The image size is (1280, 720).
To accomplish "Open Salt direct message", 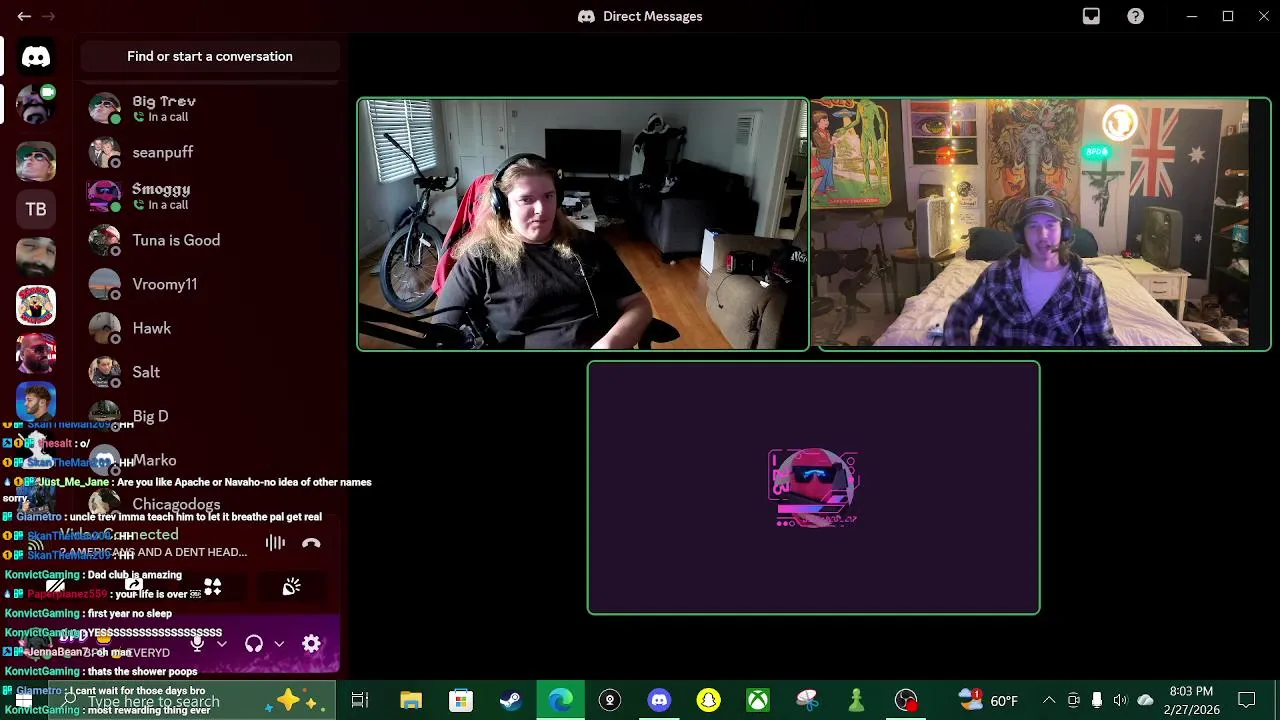I will tap(210, 372).
